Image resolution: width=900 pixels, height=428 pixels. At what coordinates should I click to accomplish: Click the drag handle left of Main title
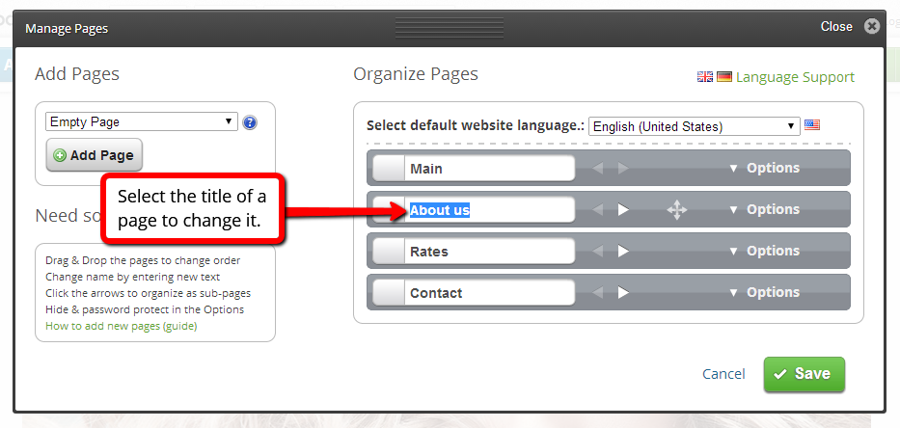[x=387, y=168]
